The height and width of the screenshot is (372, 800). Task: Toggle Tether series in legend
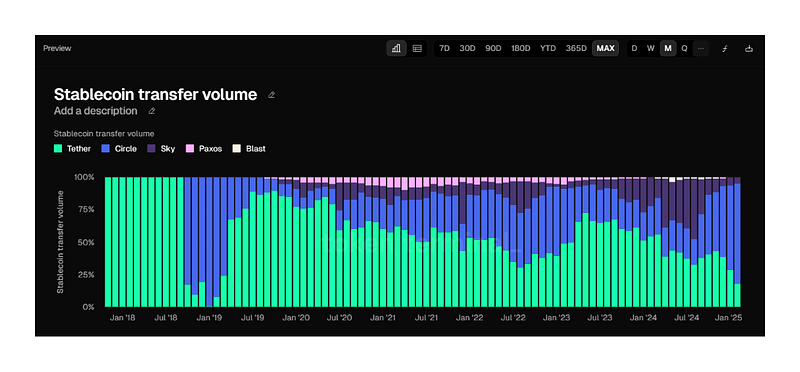pos(72,149)
